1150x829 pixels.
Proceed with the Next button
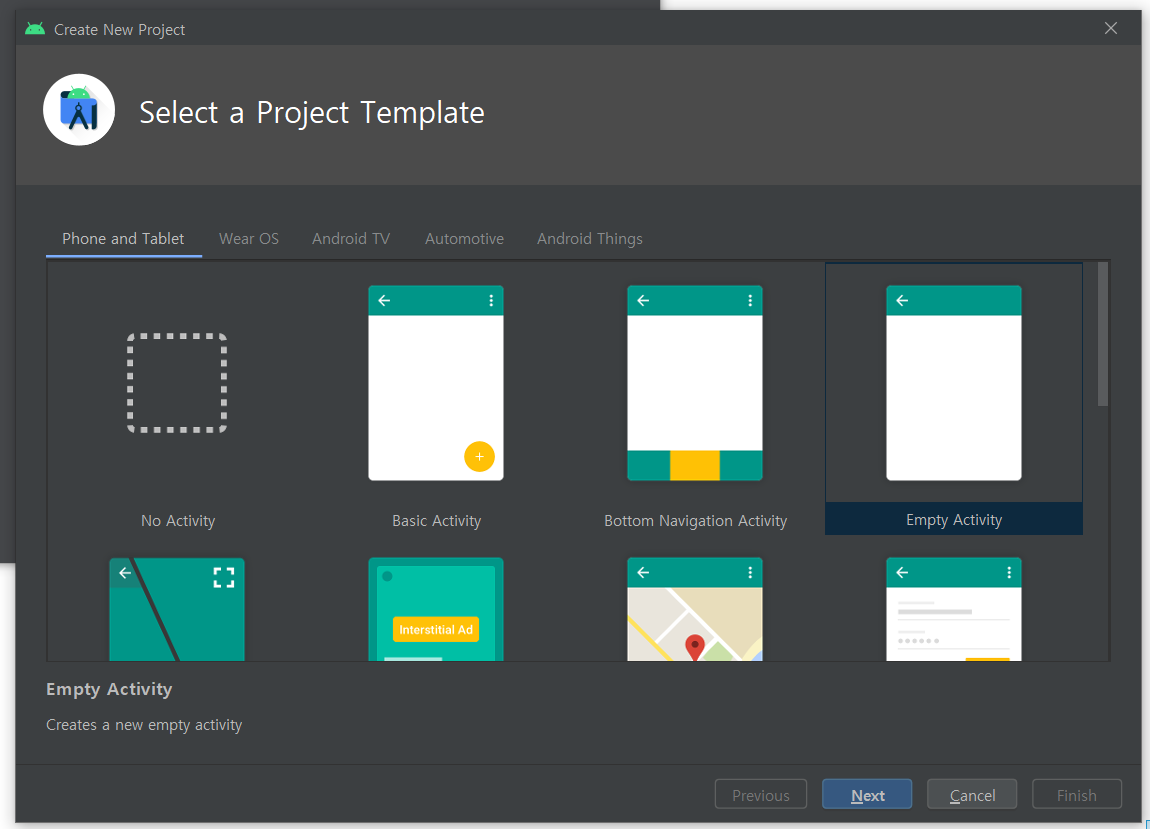pos(867,795)
